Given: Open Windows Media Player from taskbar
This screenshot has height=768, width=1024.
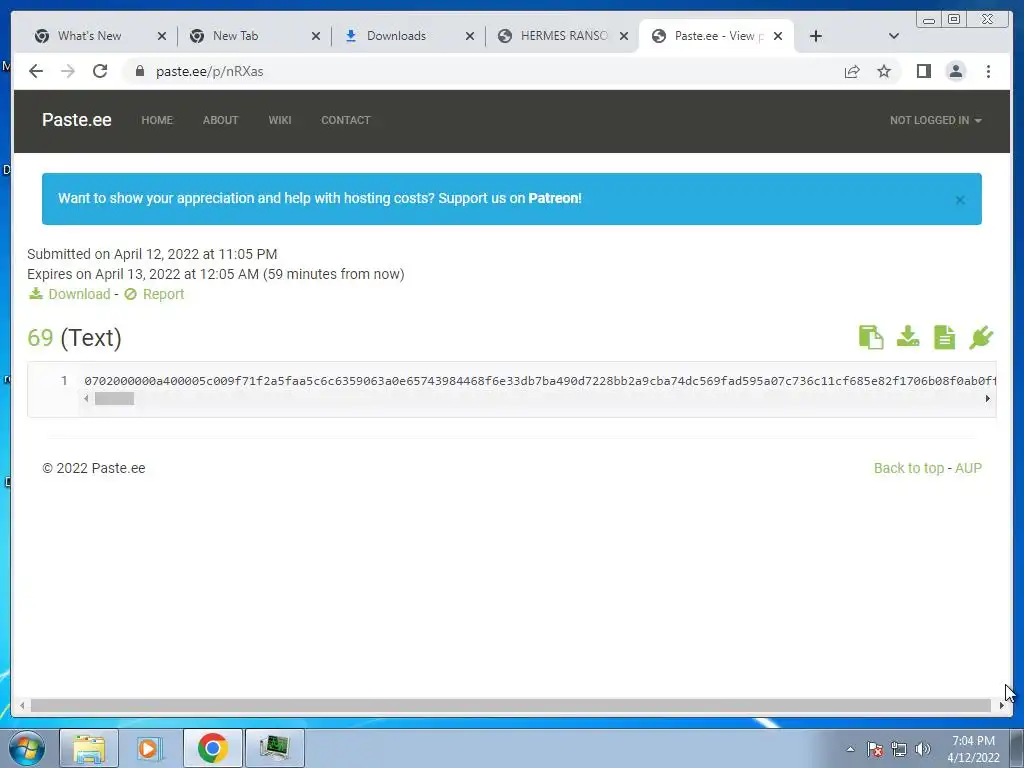Looking at the screenshot, I should pyautogui.click(x=150, y=748).
